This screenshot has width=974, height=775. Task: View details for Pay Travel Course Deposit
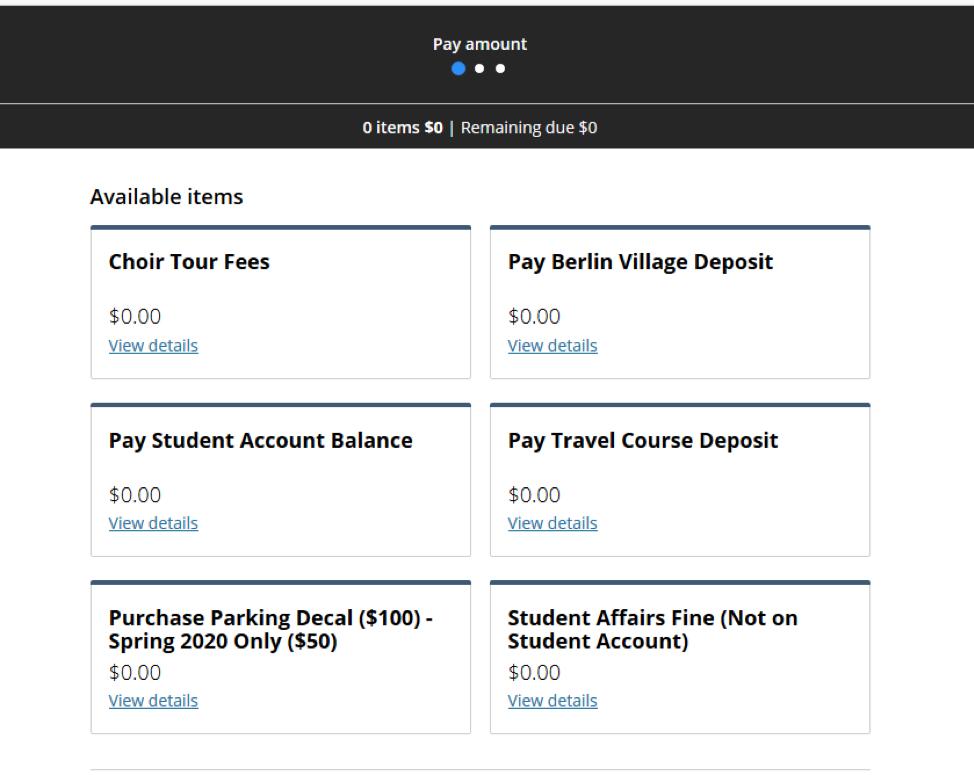point(552,523)
